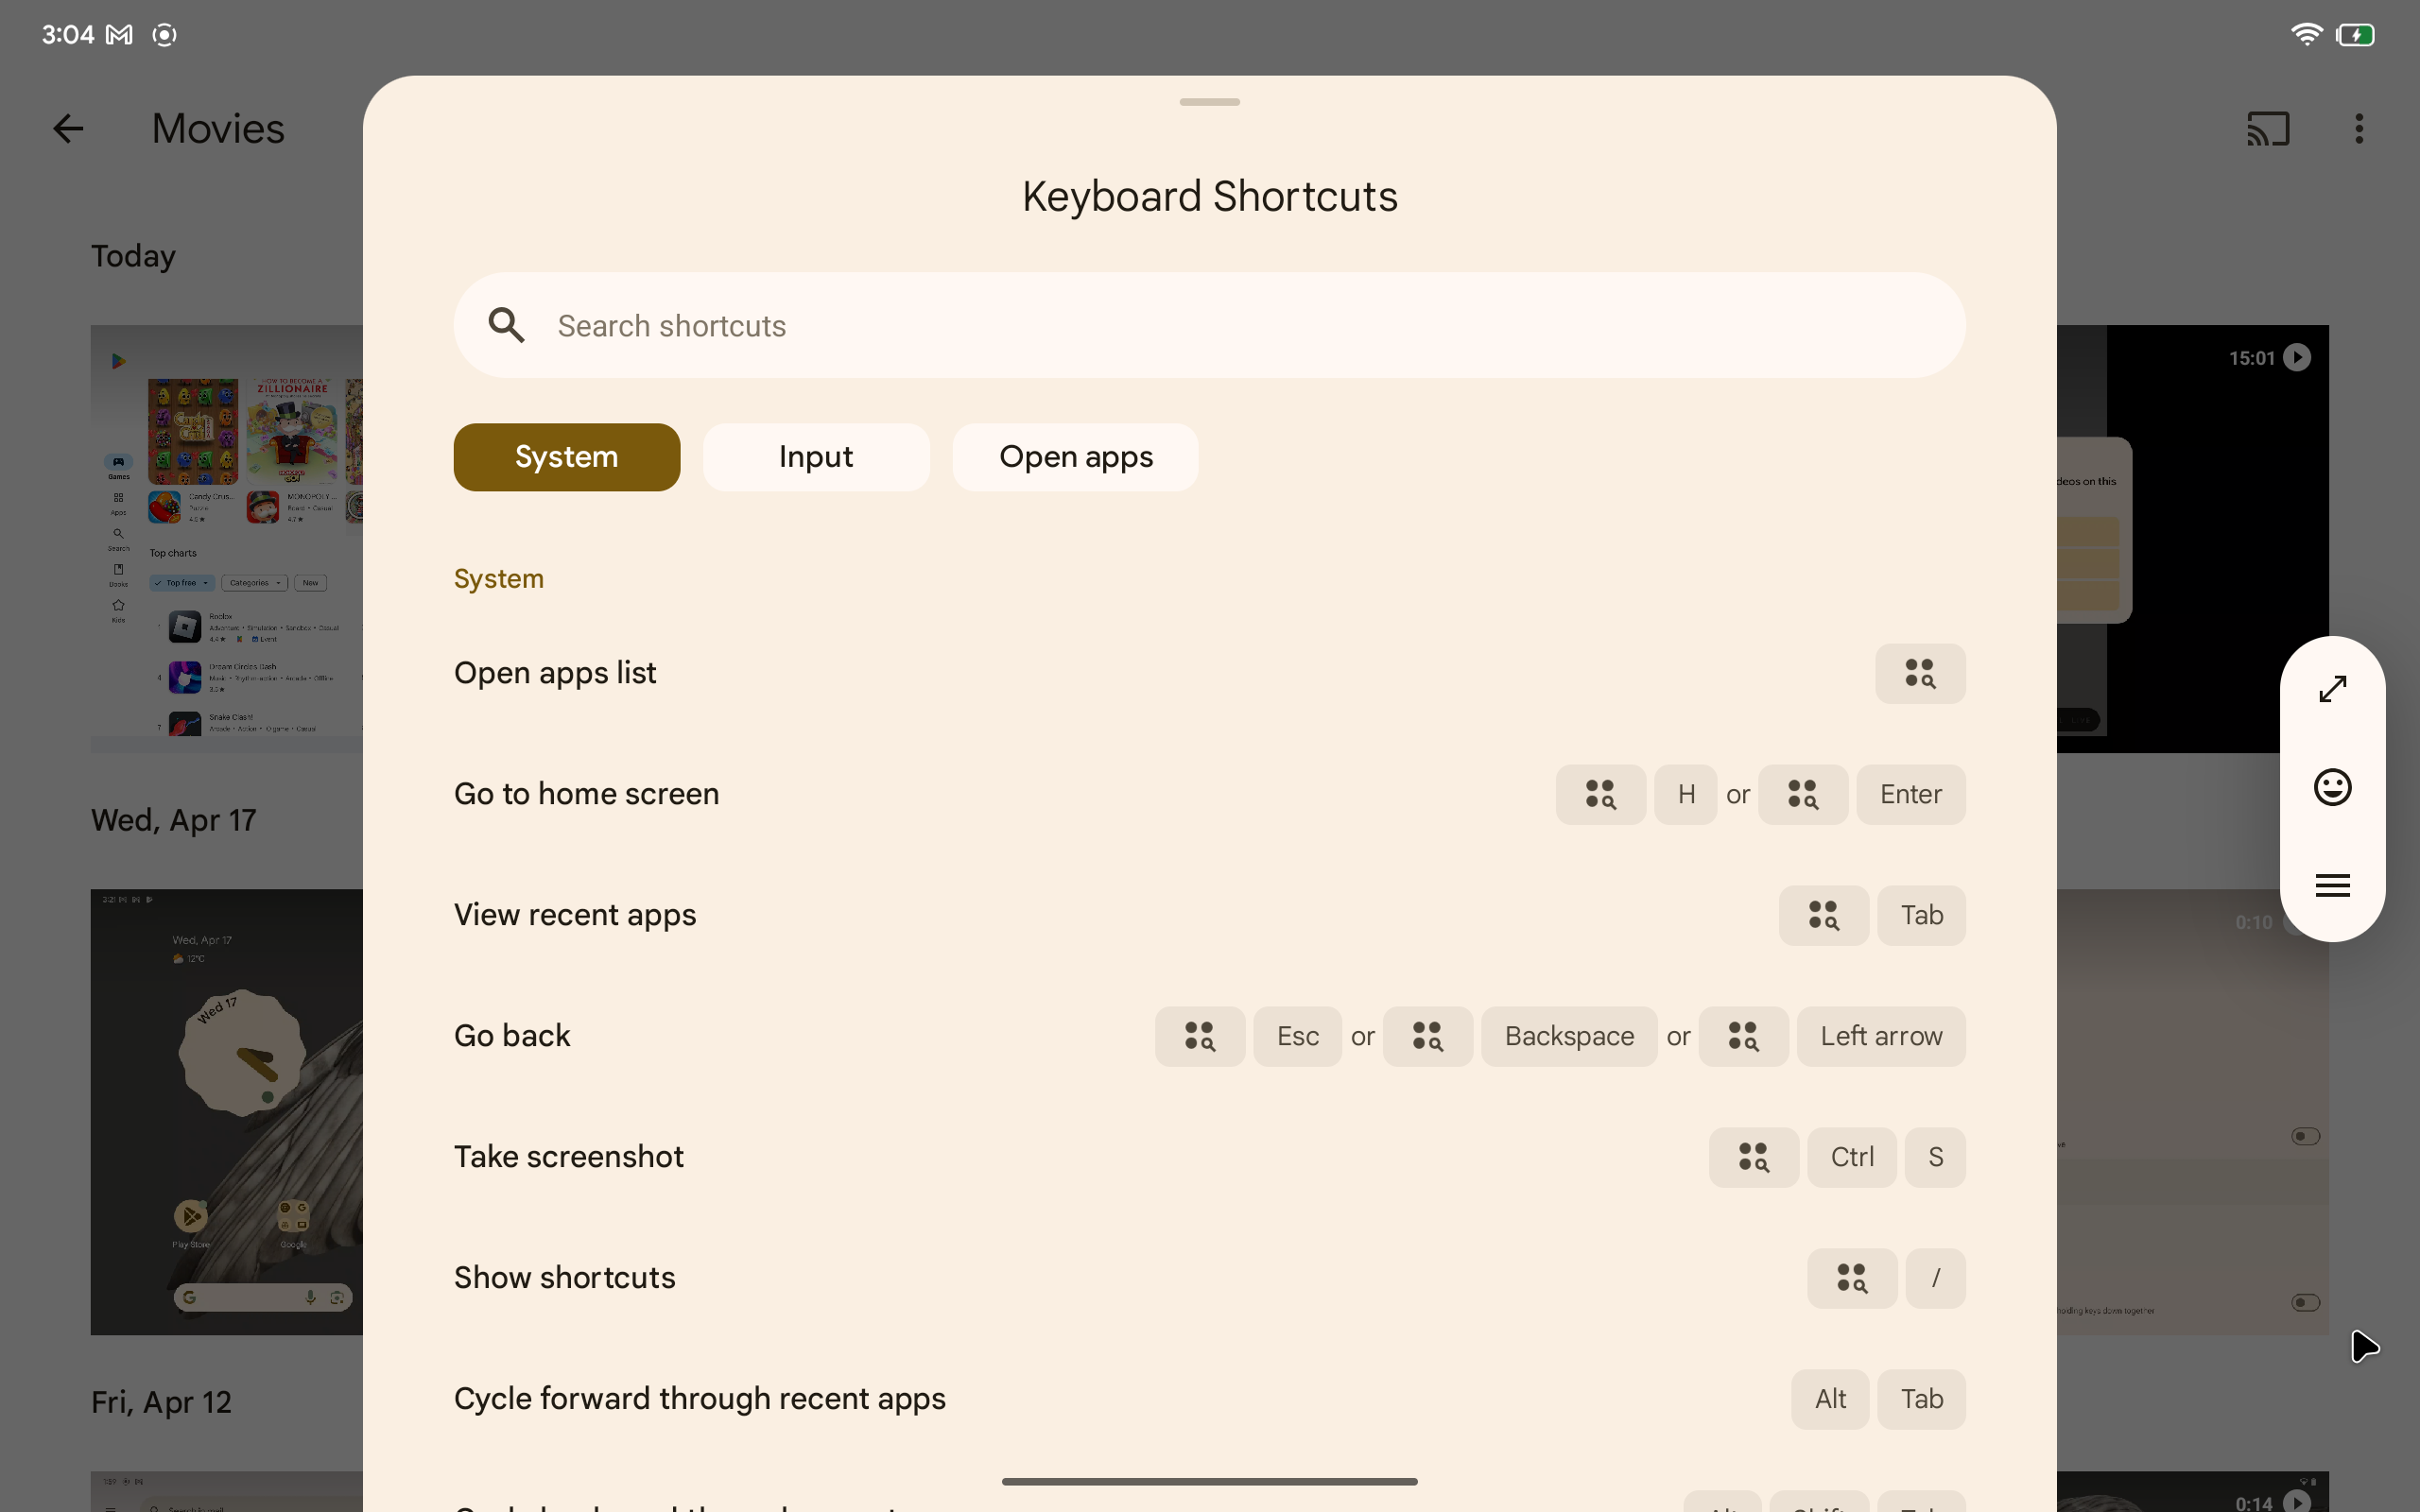This screenshot has height=1512, width=2420.
Task: Click the Search shortcuts input field
Action: point(1209,324)
